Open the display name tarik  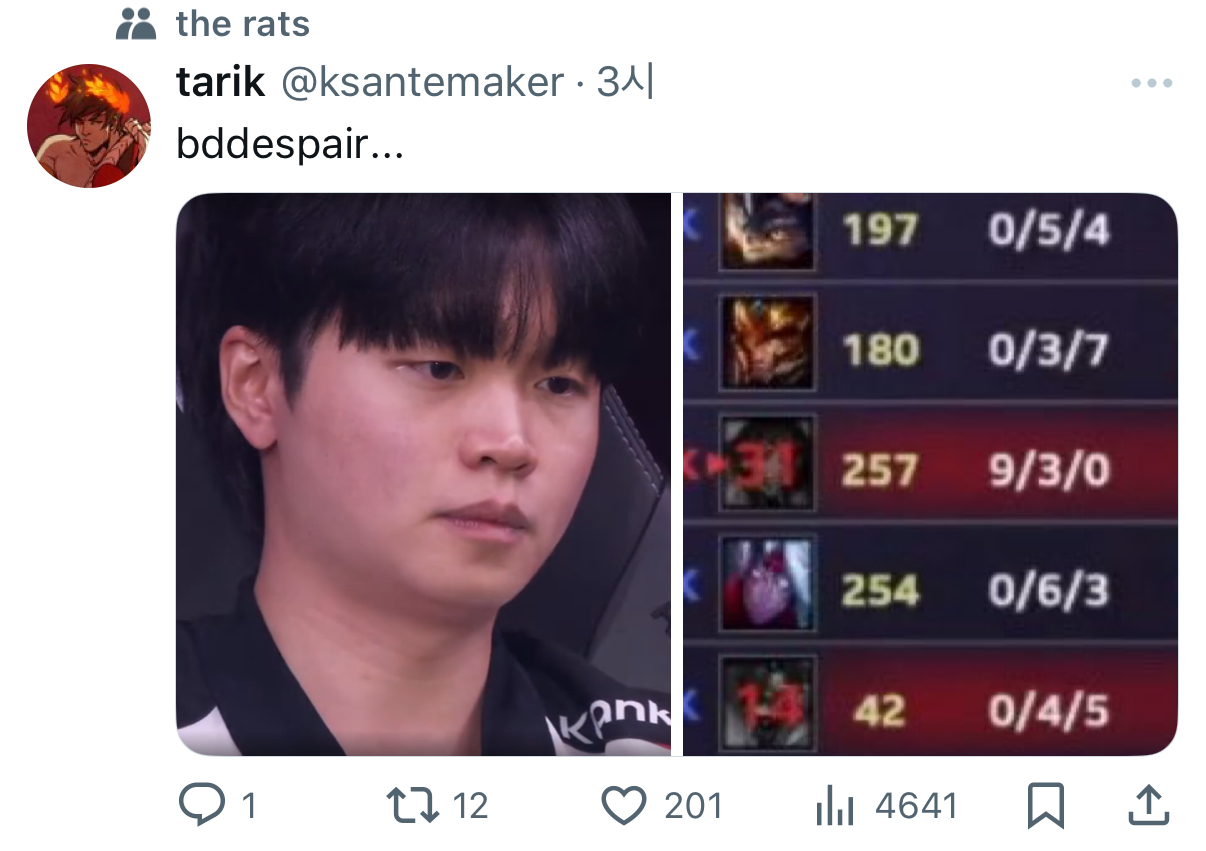(x=221, y=82)
